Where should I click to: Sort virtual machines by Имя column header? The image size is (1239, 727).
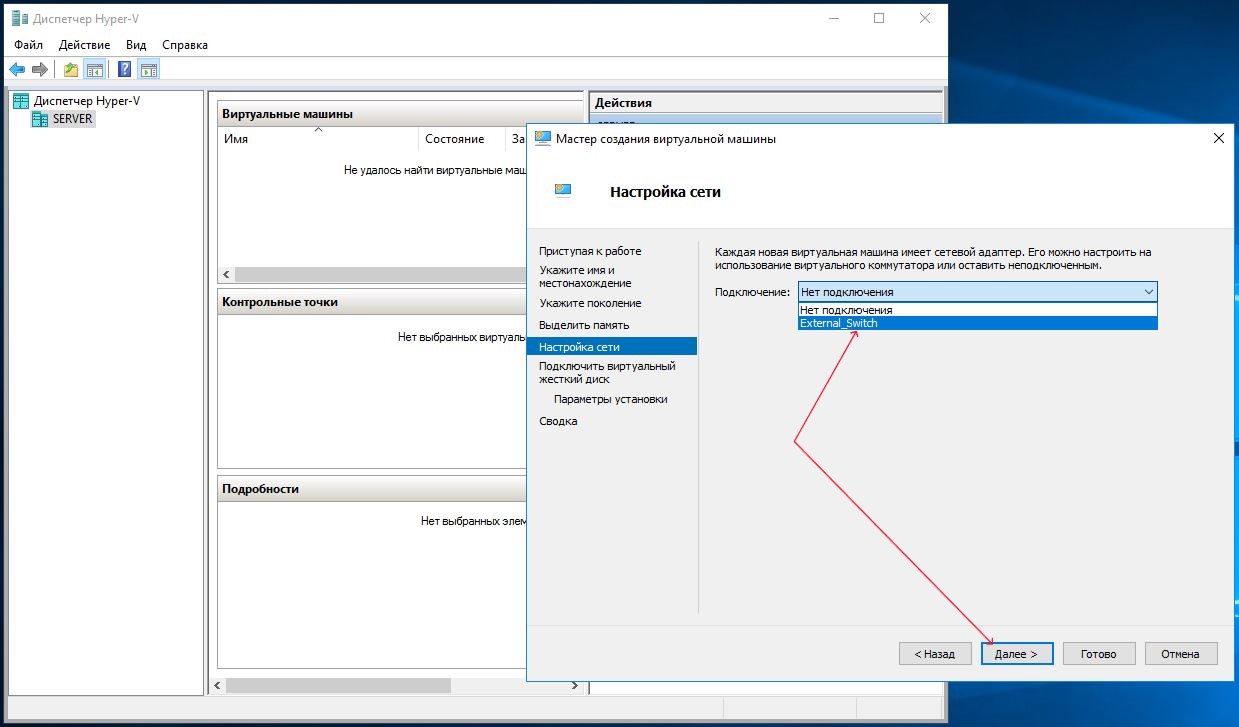pyautogui.click(x=236, y=139)
